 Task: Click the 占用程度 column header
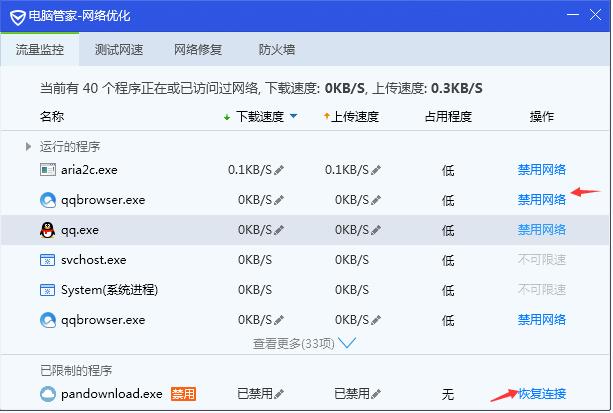point(448,117)
